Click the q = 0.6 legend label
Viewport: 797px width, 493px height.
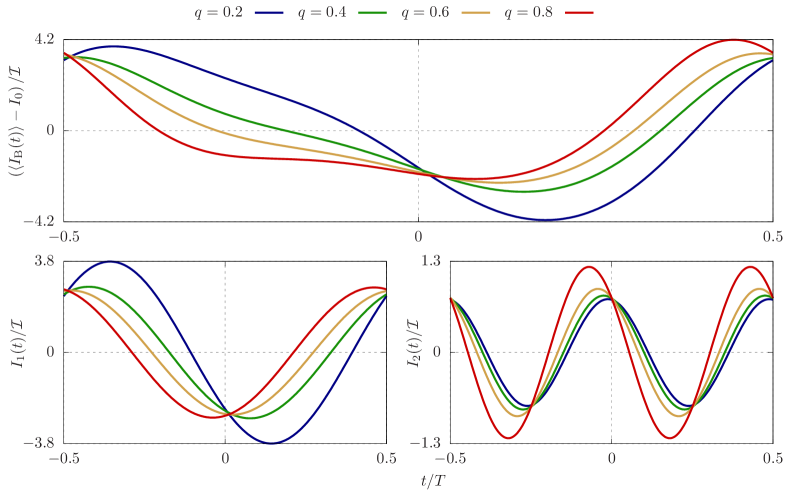[x=425, y=12]
